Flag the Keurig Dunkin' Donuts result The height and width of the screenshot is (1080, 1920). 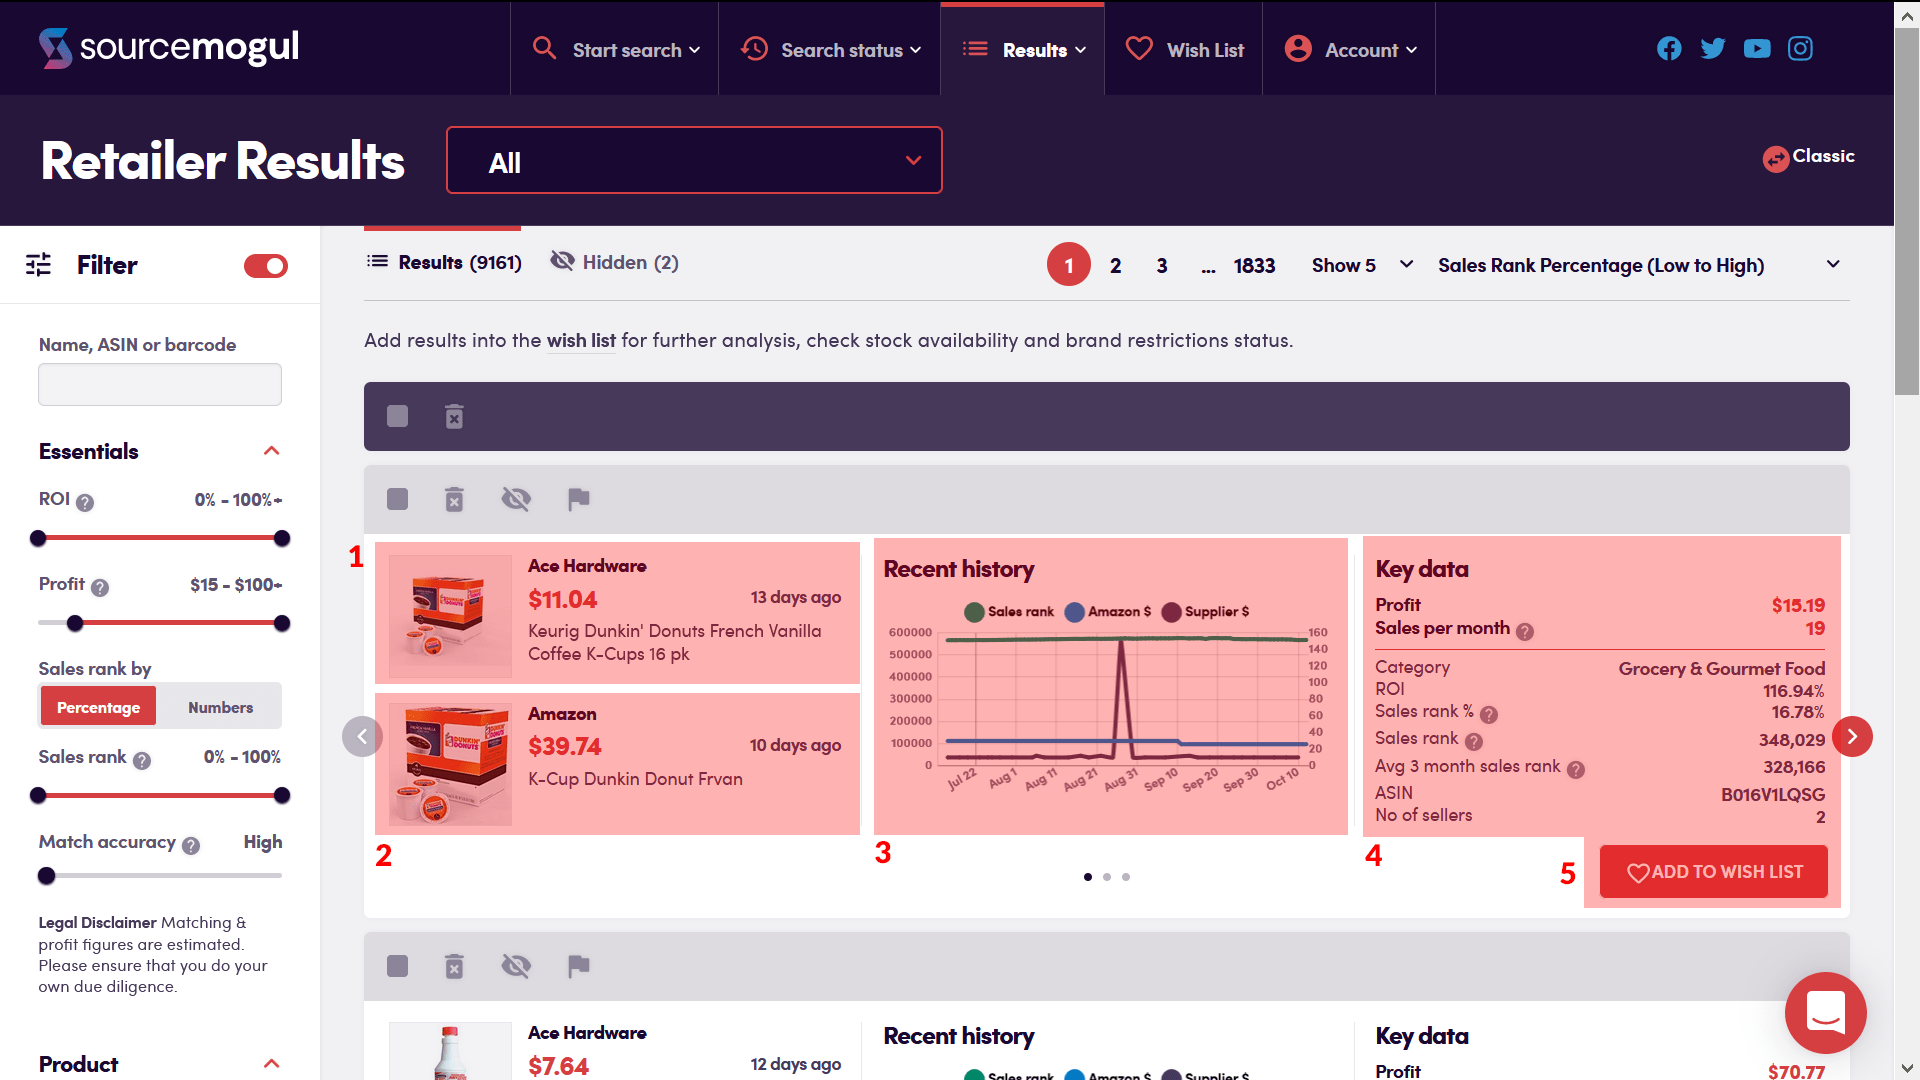click(578, 499)
